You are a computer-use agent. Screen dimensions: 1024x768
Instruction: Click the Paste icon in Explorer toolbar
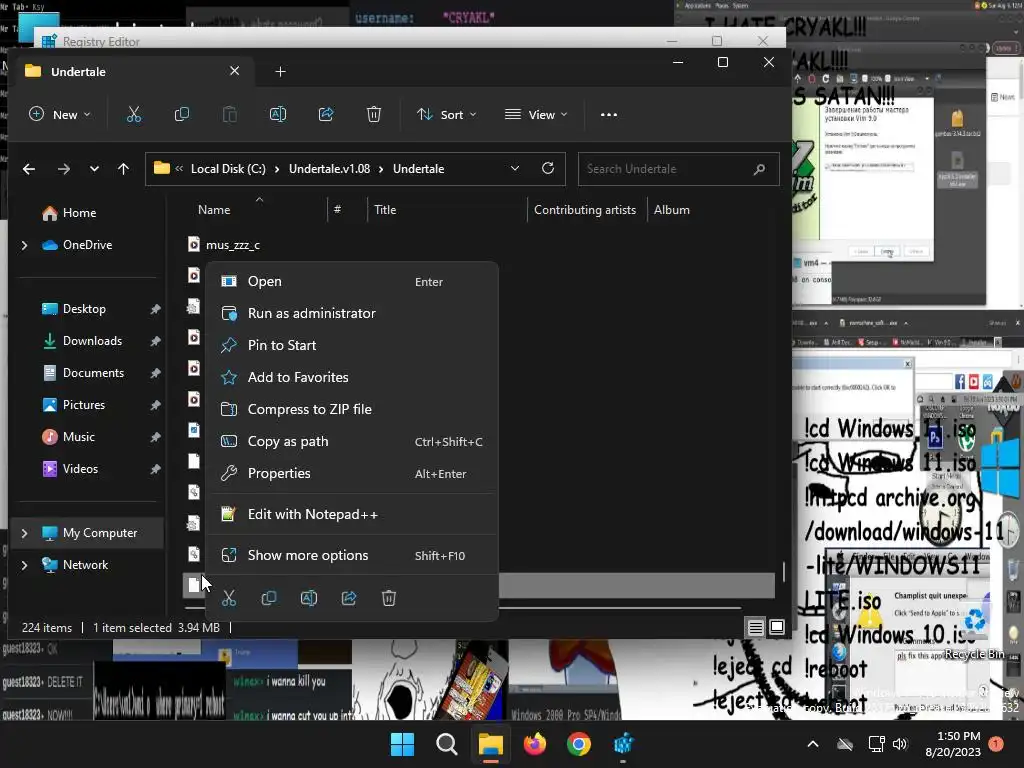pos(230,115)
